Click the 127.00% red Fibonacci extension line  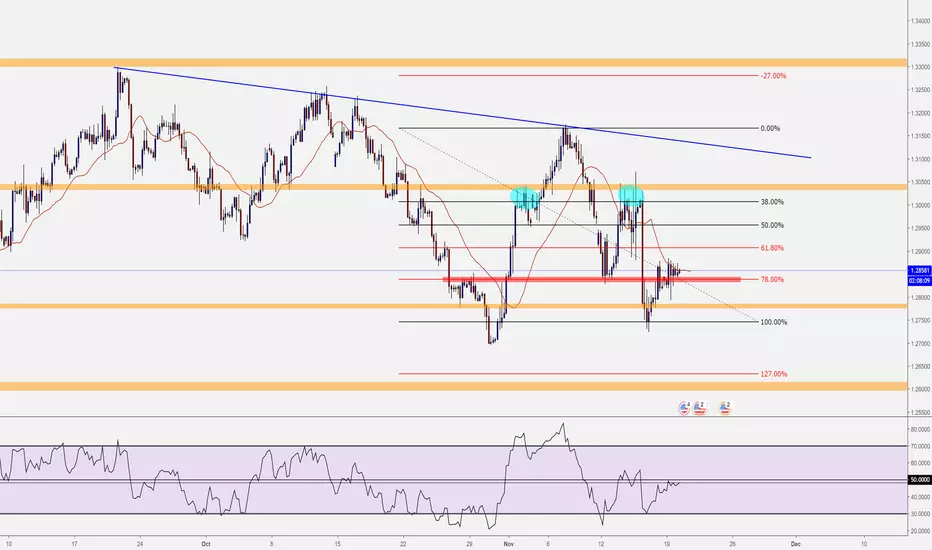coord(578,374)
